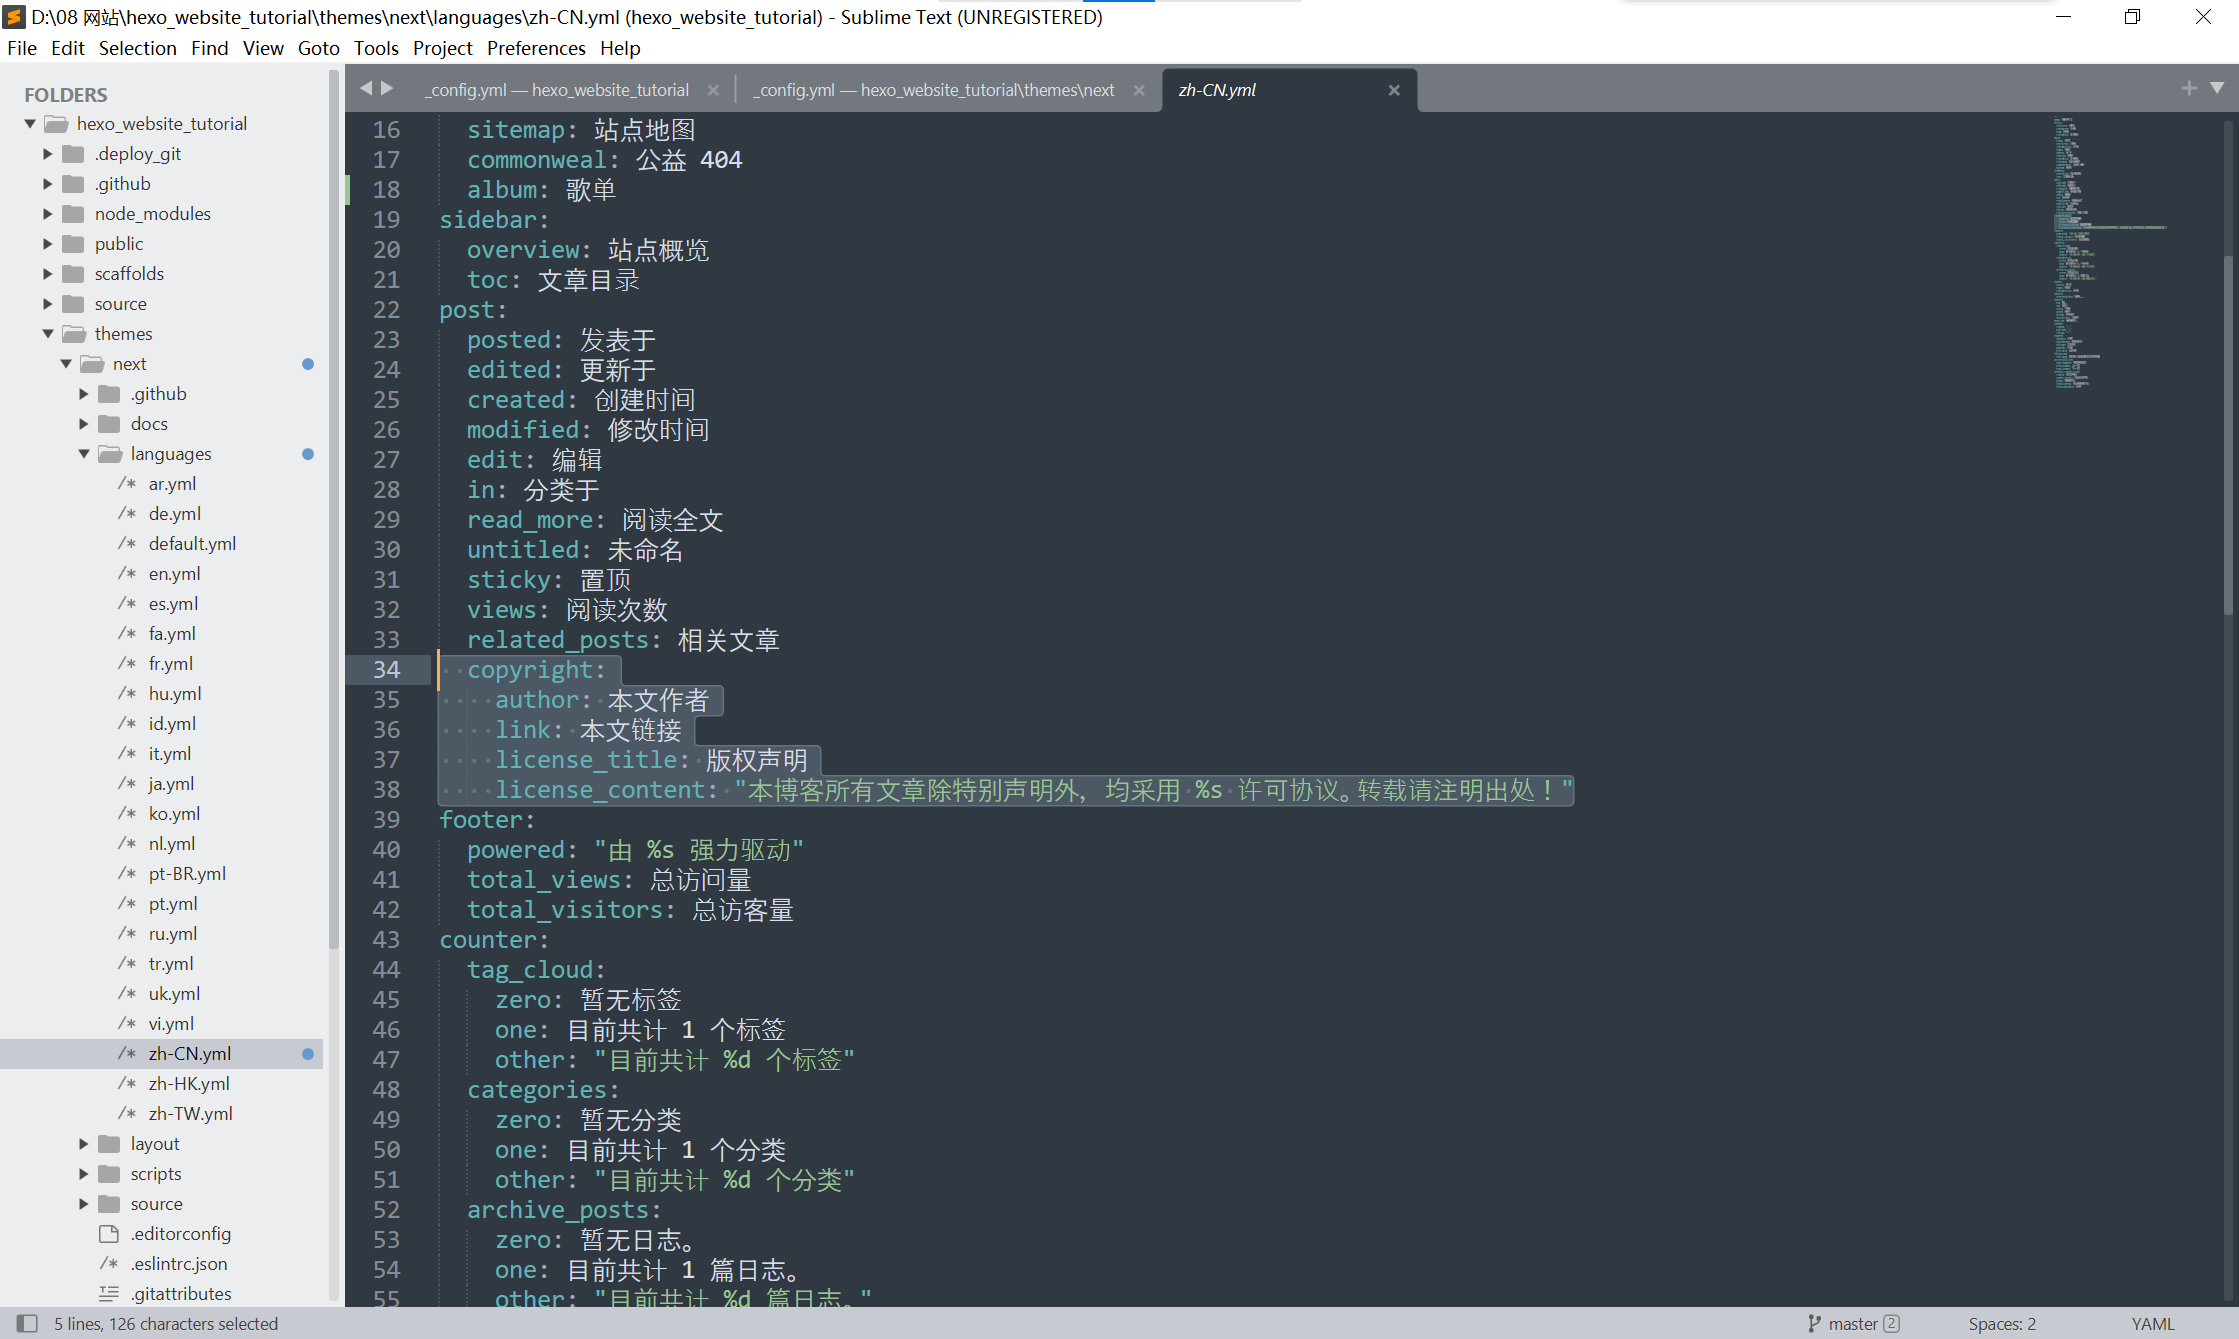Click the git branch icon for master
This screenshot has height=1339, width=2239.
click(1814, 1323)
